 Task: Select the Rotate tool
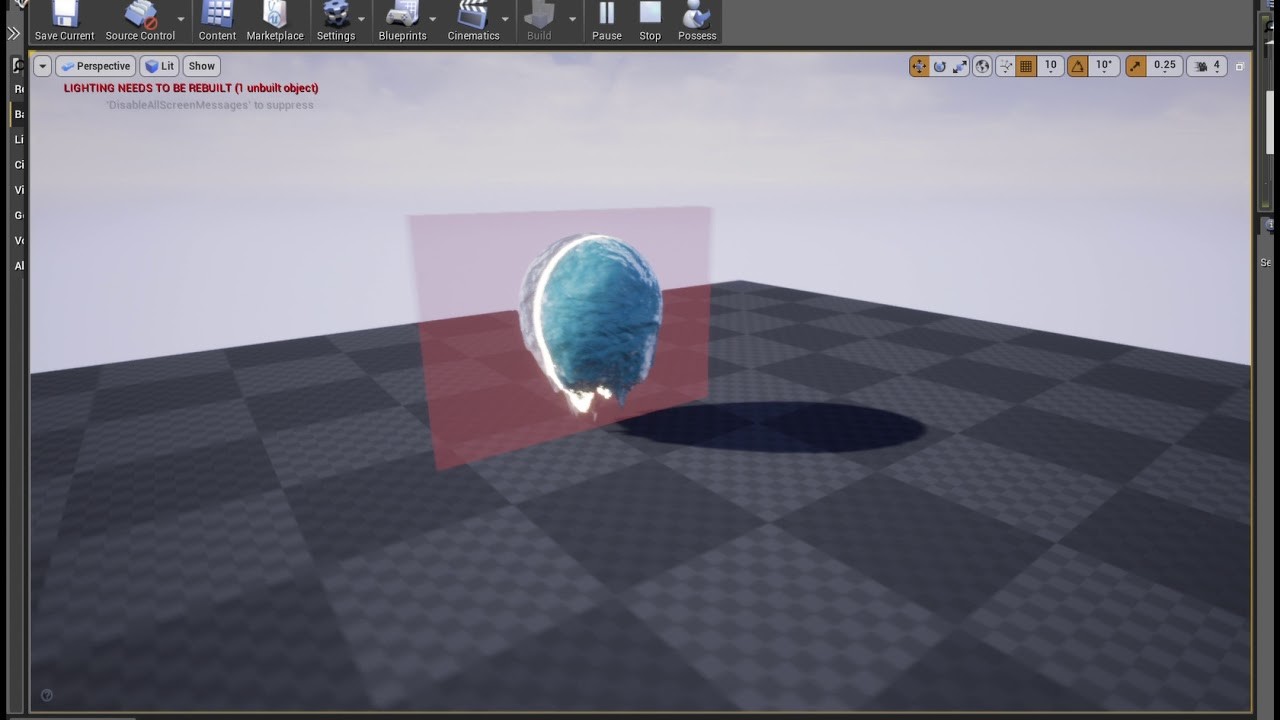click(x=940, y=65)
